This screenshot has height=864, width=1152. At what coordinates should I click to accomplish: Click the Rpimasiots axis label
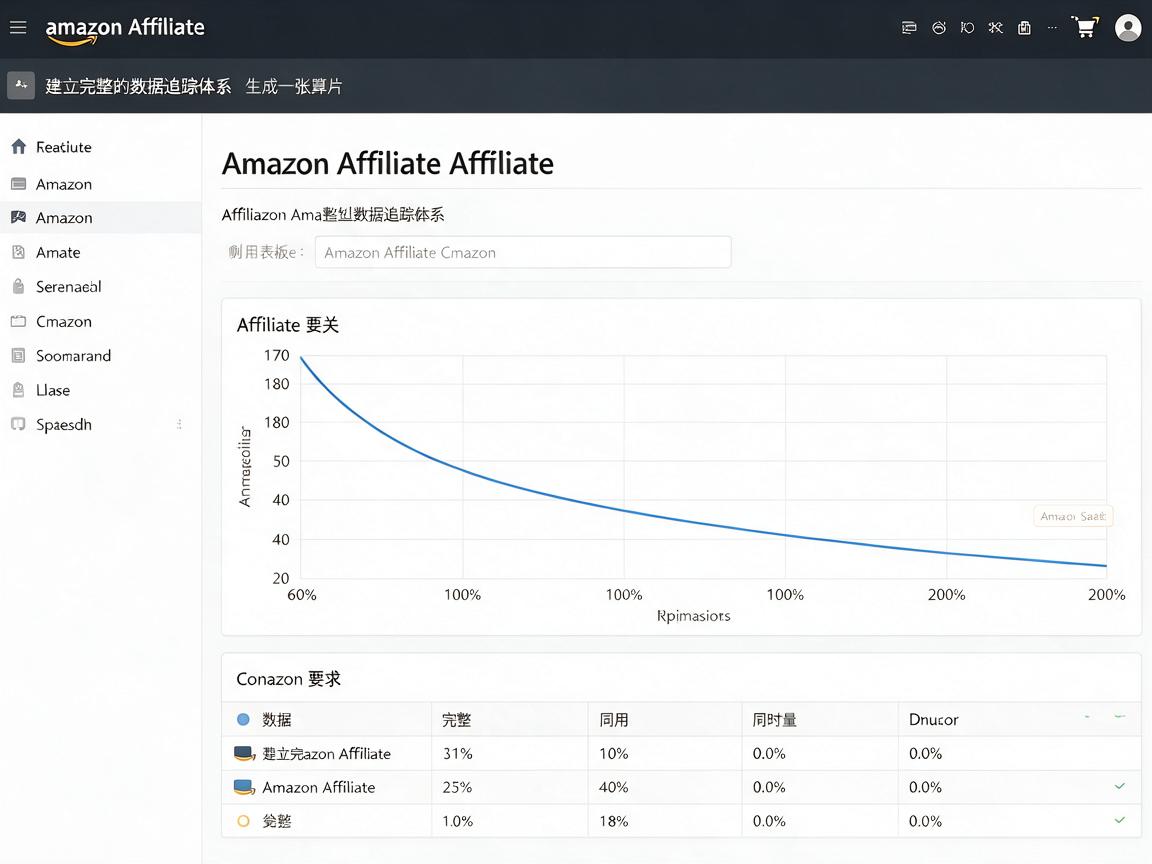694,616
